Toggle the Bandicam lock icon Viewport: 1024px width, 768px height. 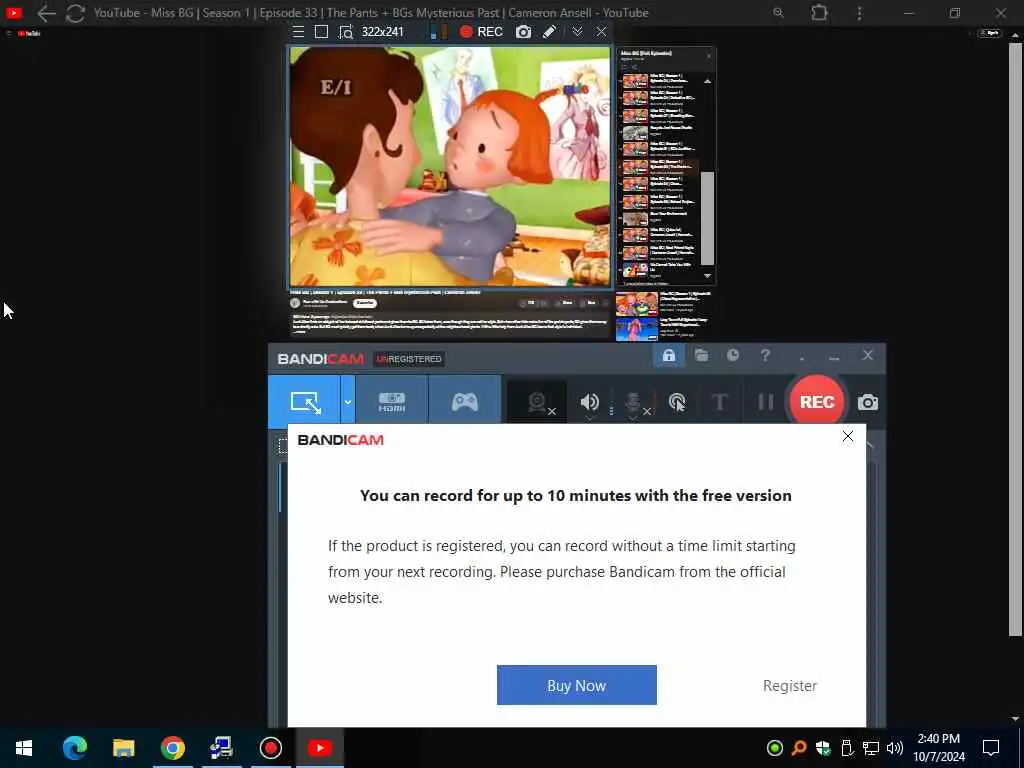pos(669,355)
